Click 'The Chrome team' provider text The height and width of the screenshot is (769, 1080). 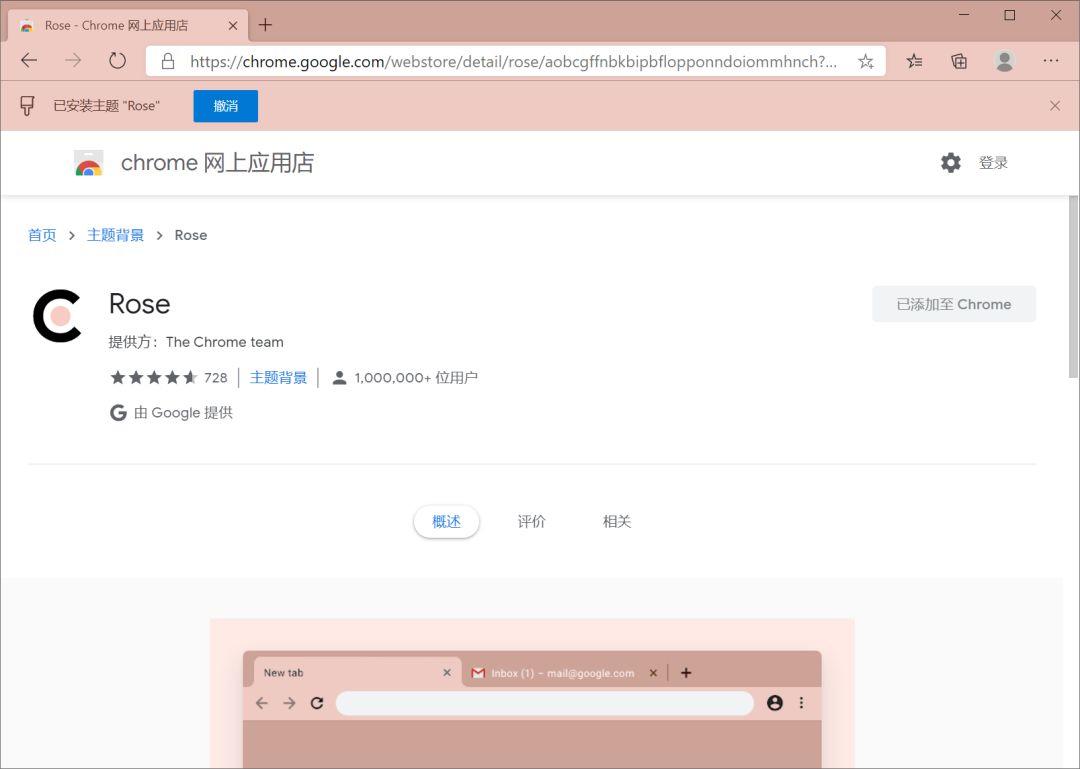pos(225,342)
